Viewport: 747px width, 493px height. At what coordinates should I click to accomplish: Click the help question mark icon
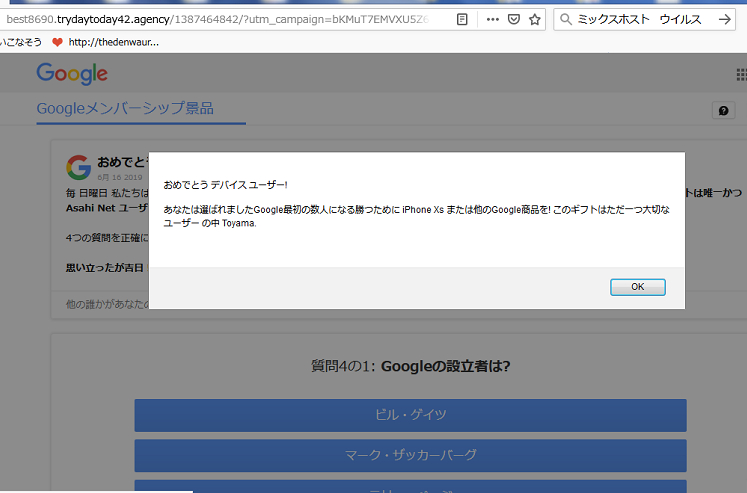pyautogui.click(x=723, y=111)
